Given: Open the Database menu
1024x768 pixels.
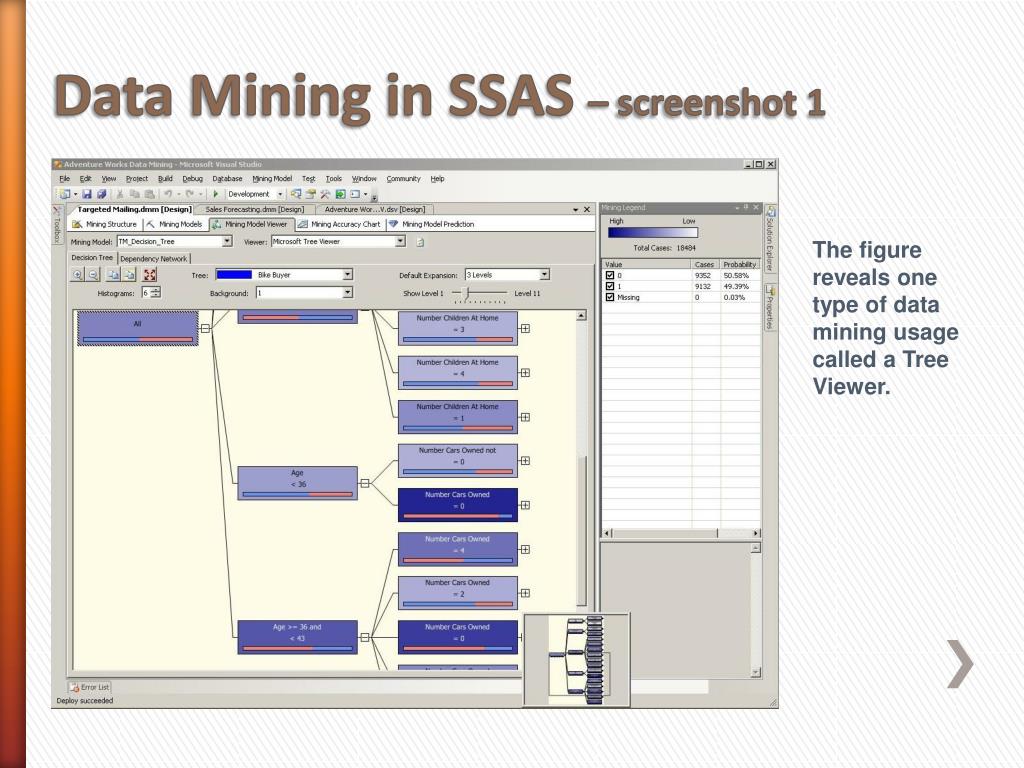Looking at the screenshot, I should [227, 178].
